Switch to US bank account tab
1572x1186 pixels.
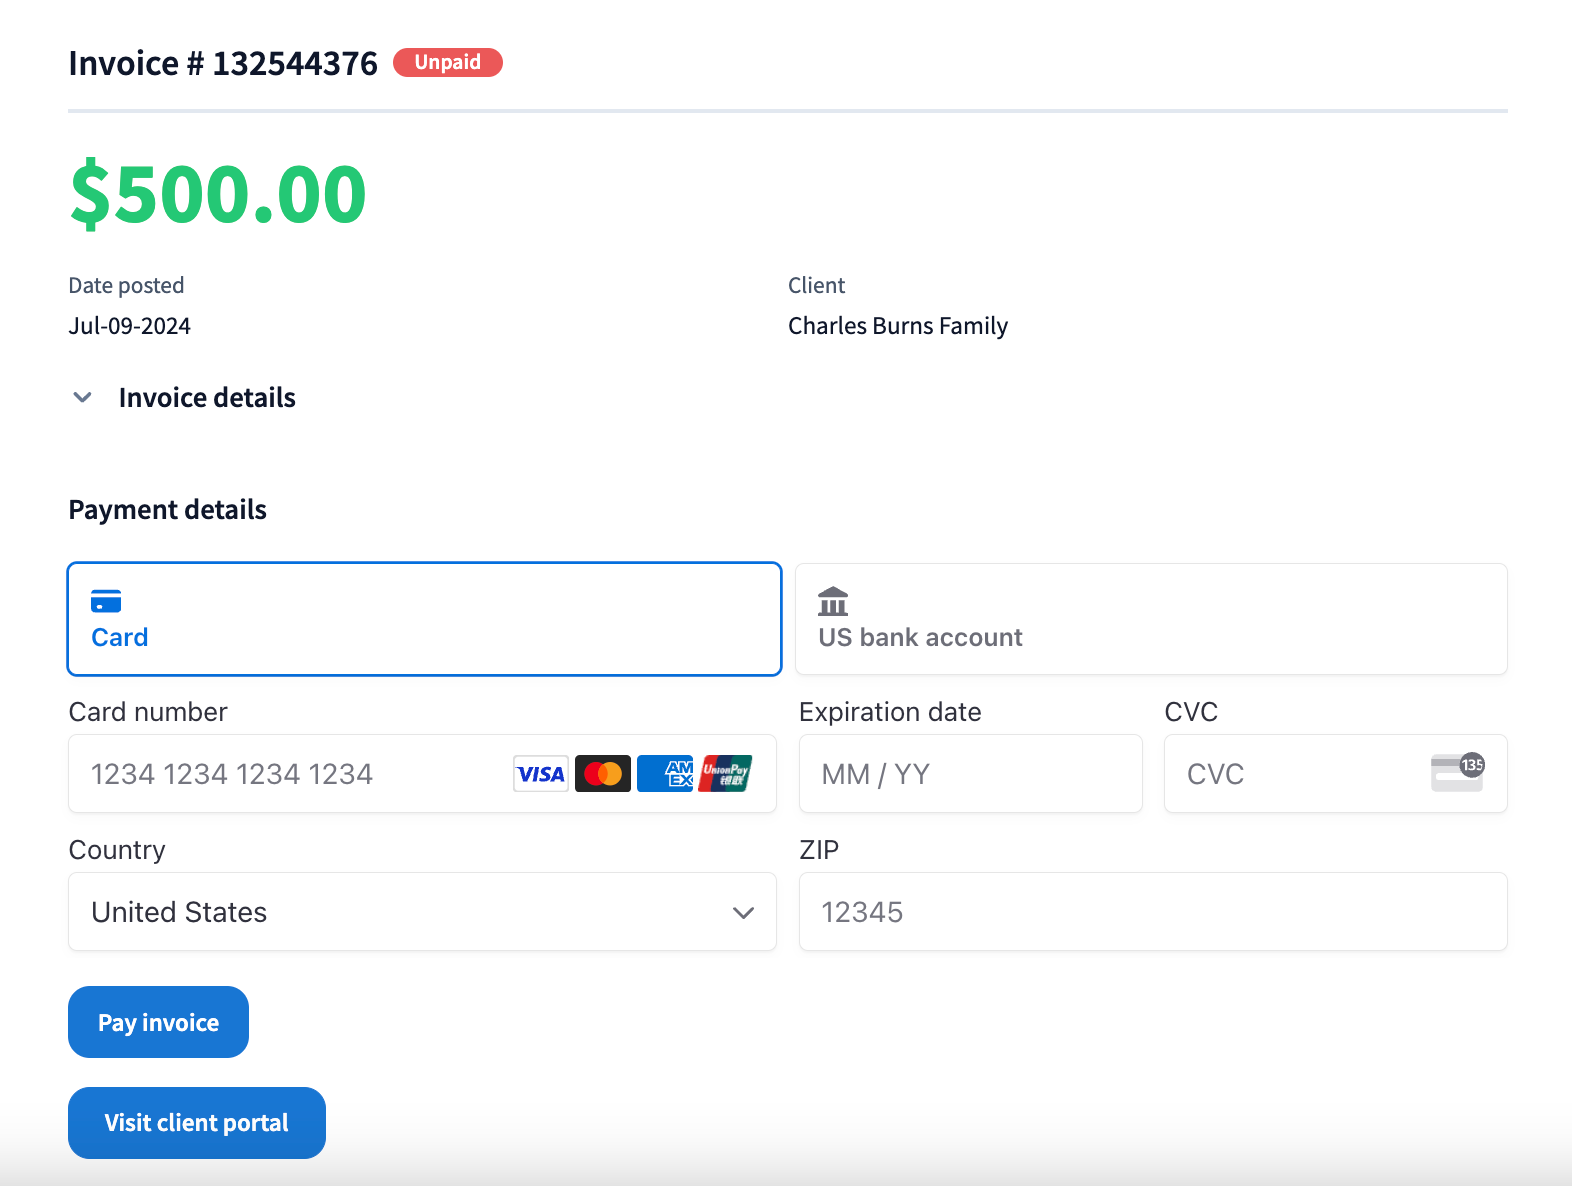tap(1151, 619)
